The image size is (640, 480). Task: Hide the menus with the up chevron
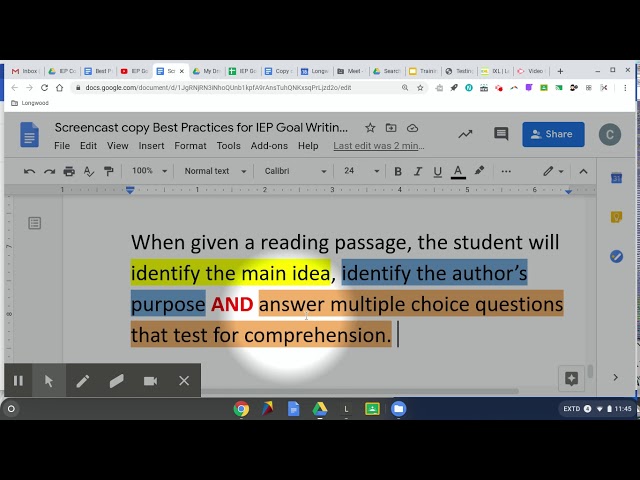pos(583,171)
